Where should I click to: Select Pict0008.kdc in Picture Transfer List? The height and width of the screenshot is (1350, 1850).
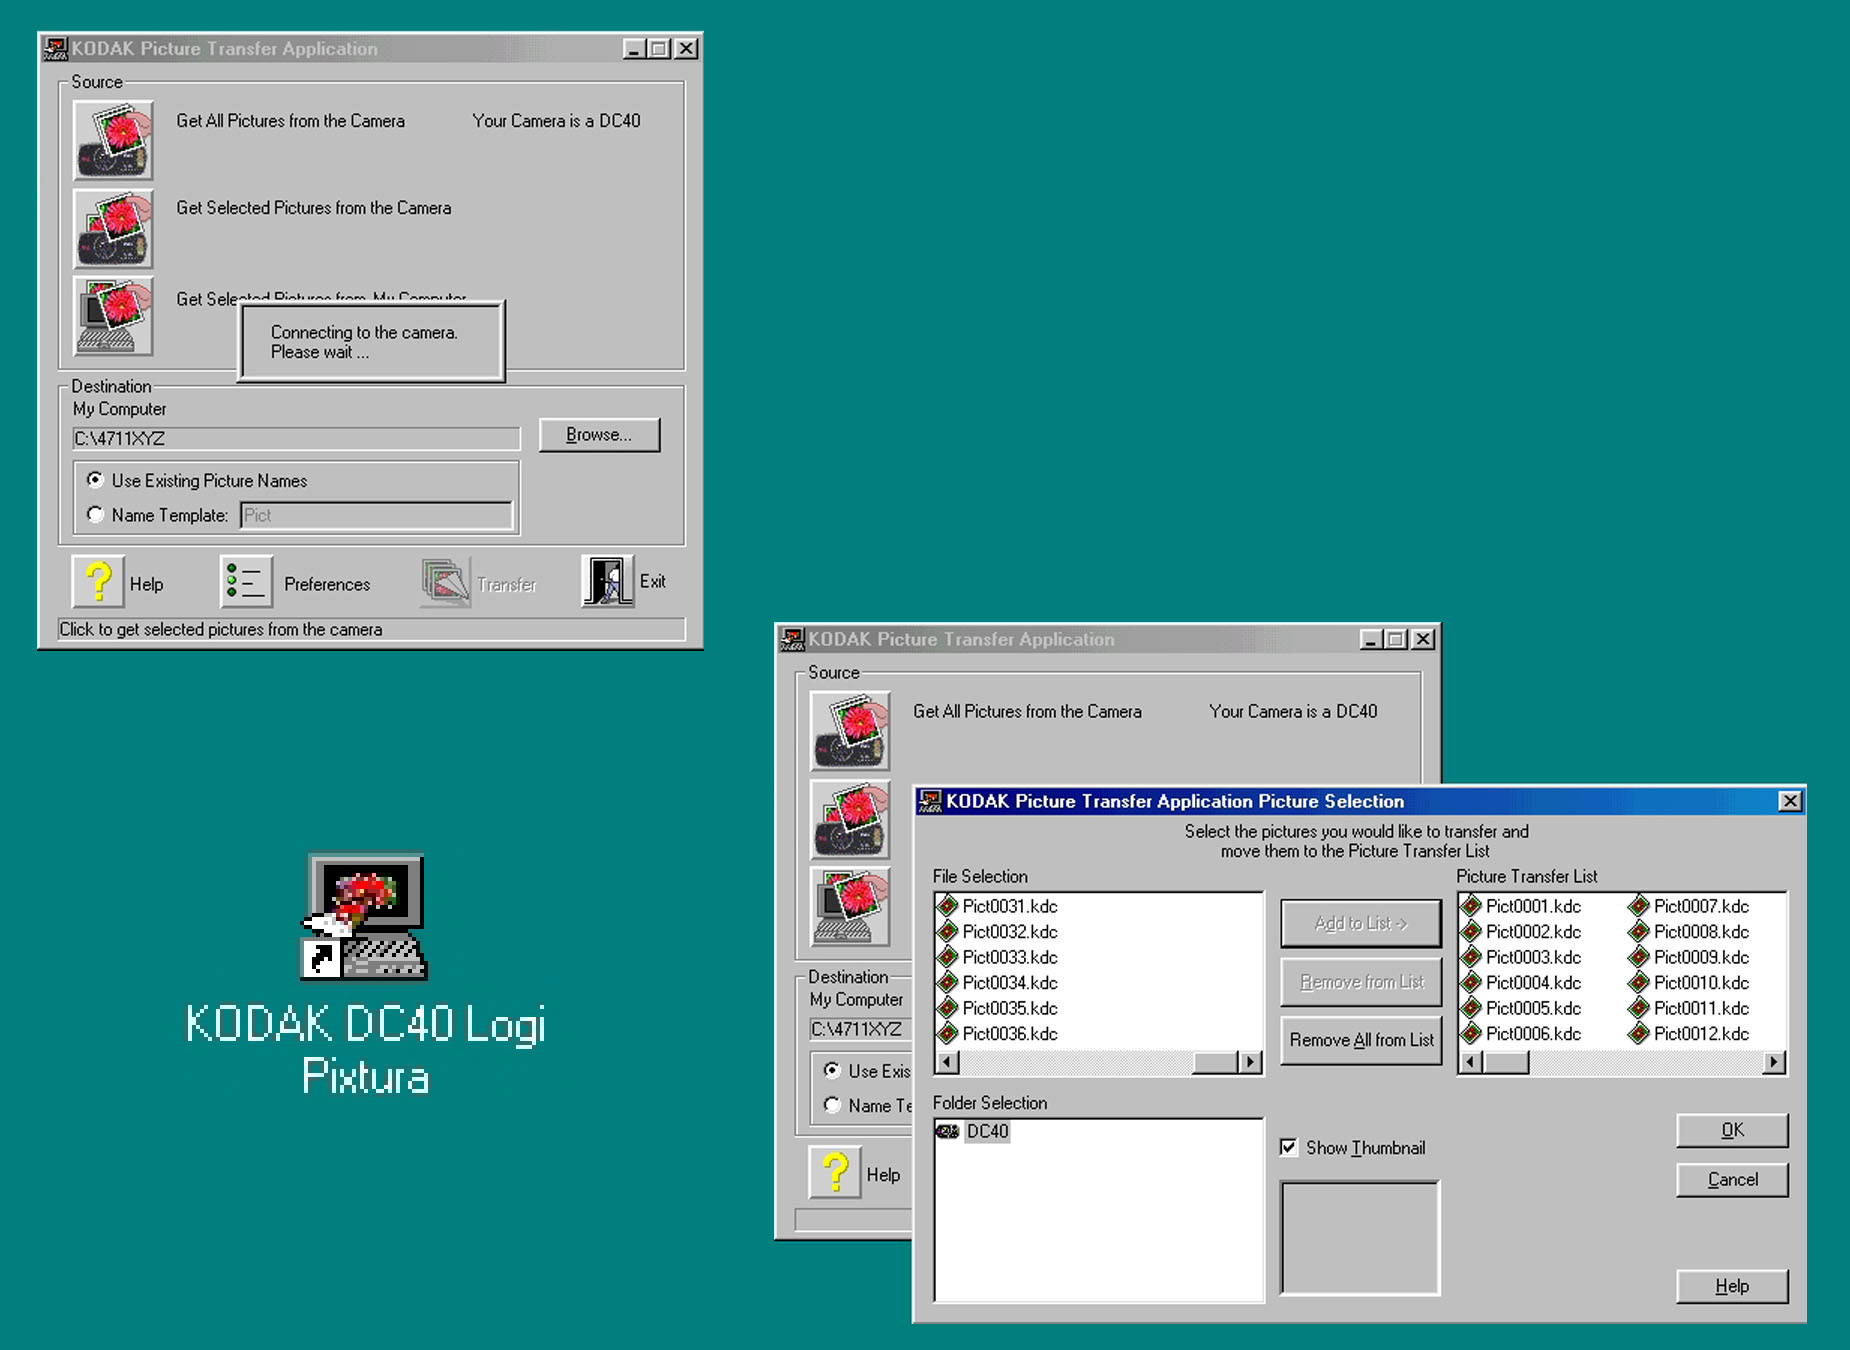(1689, 931)
